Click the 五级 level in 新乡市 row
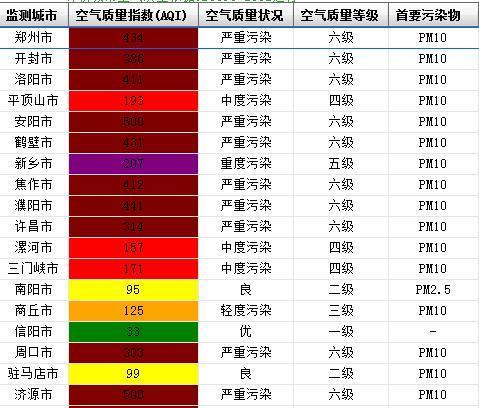The width and height of the screenshot is (479, 408). [x=341, y=164]
